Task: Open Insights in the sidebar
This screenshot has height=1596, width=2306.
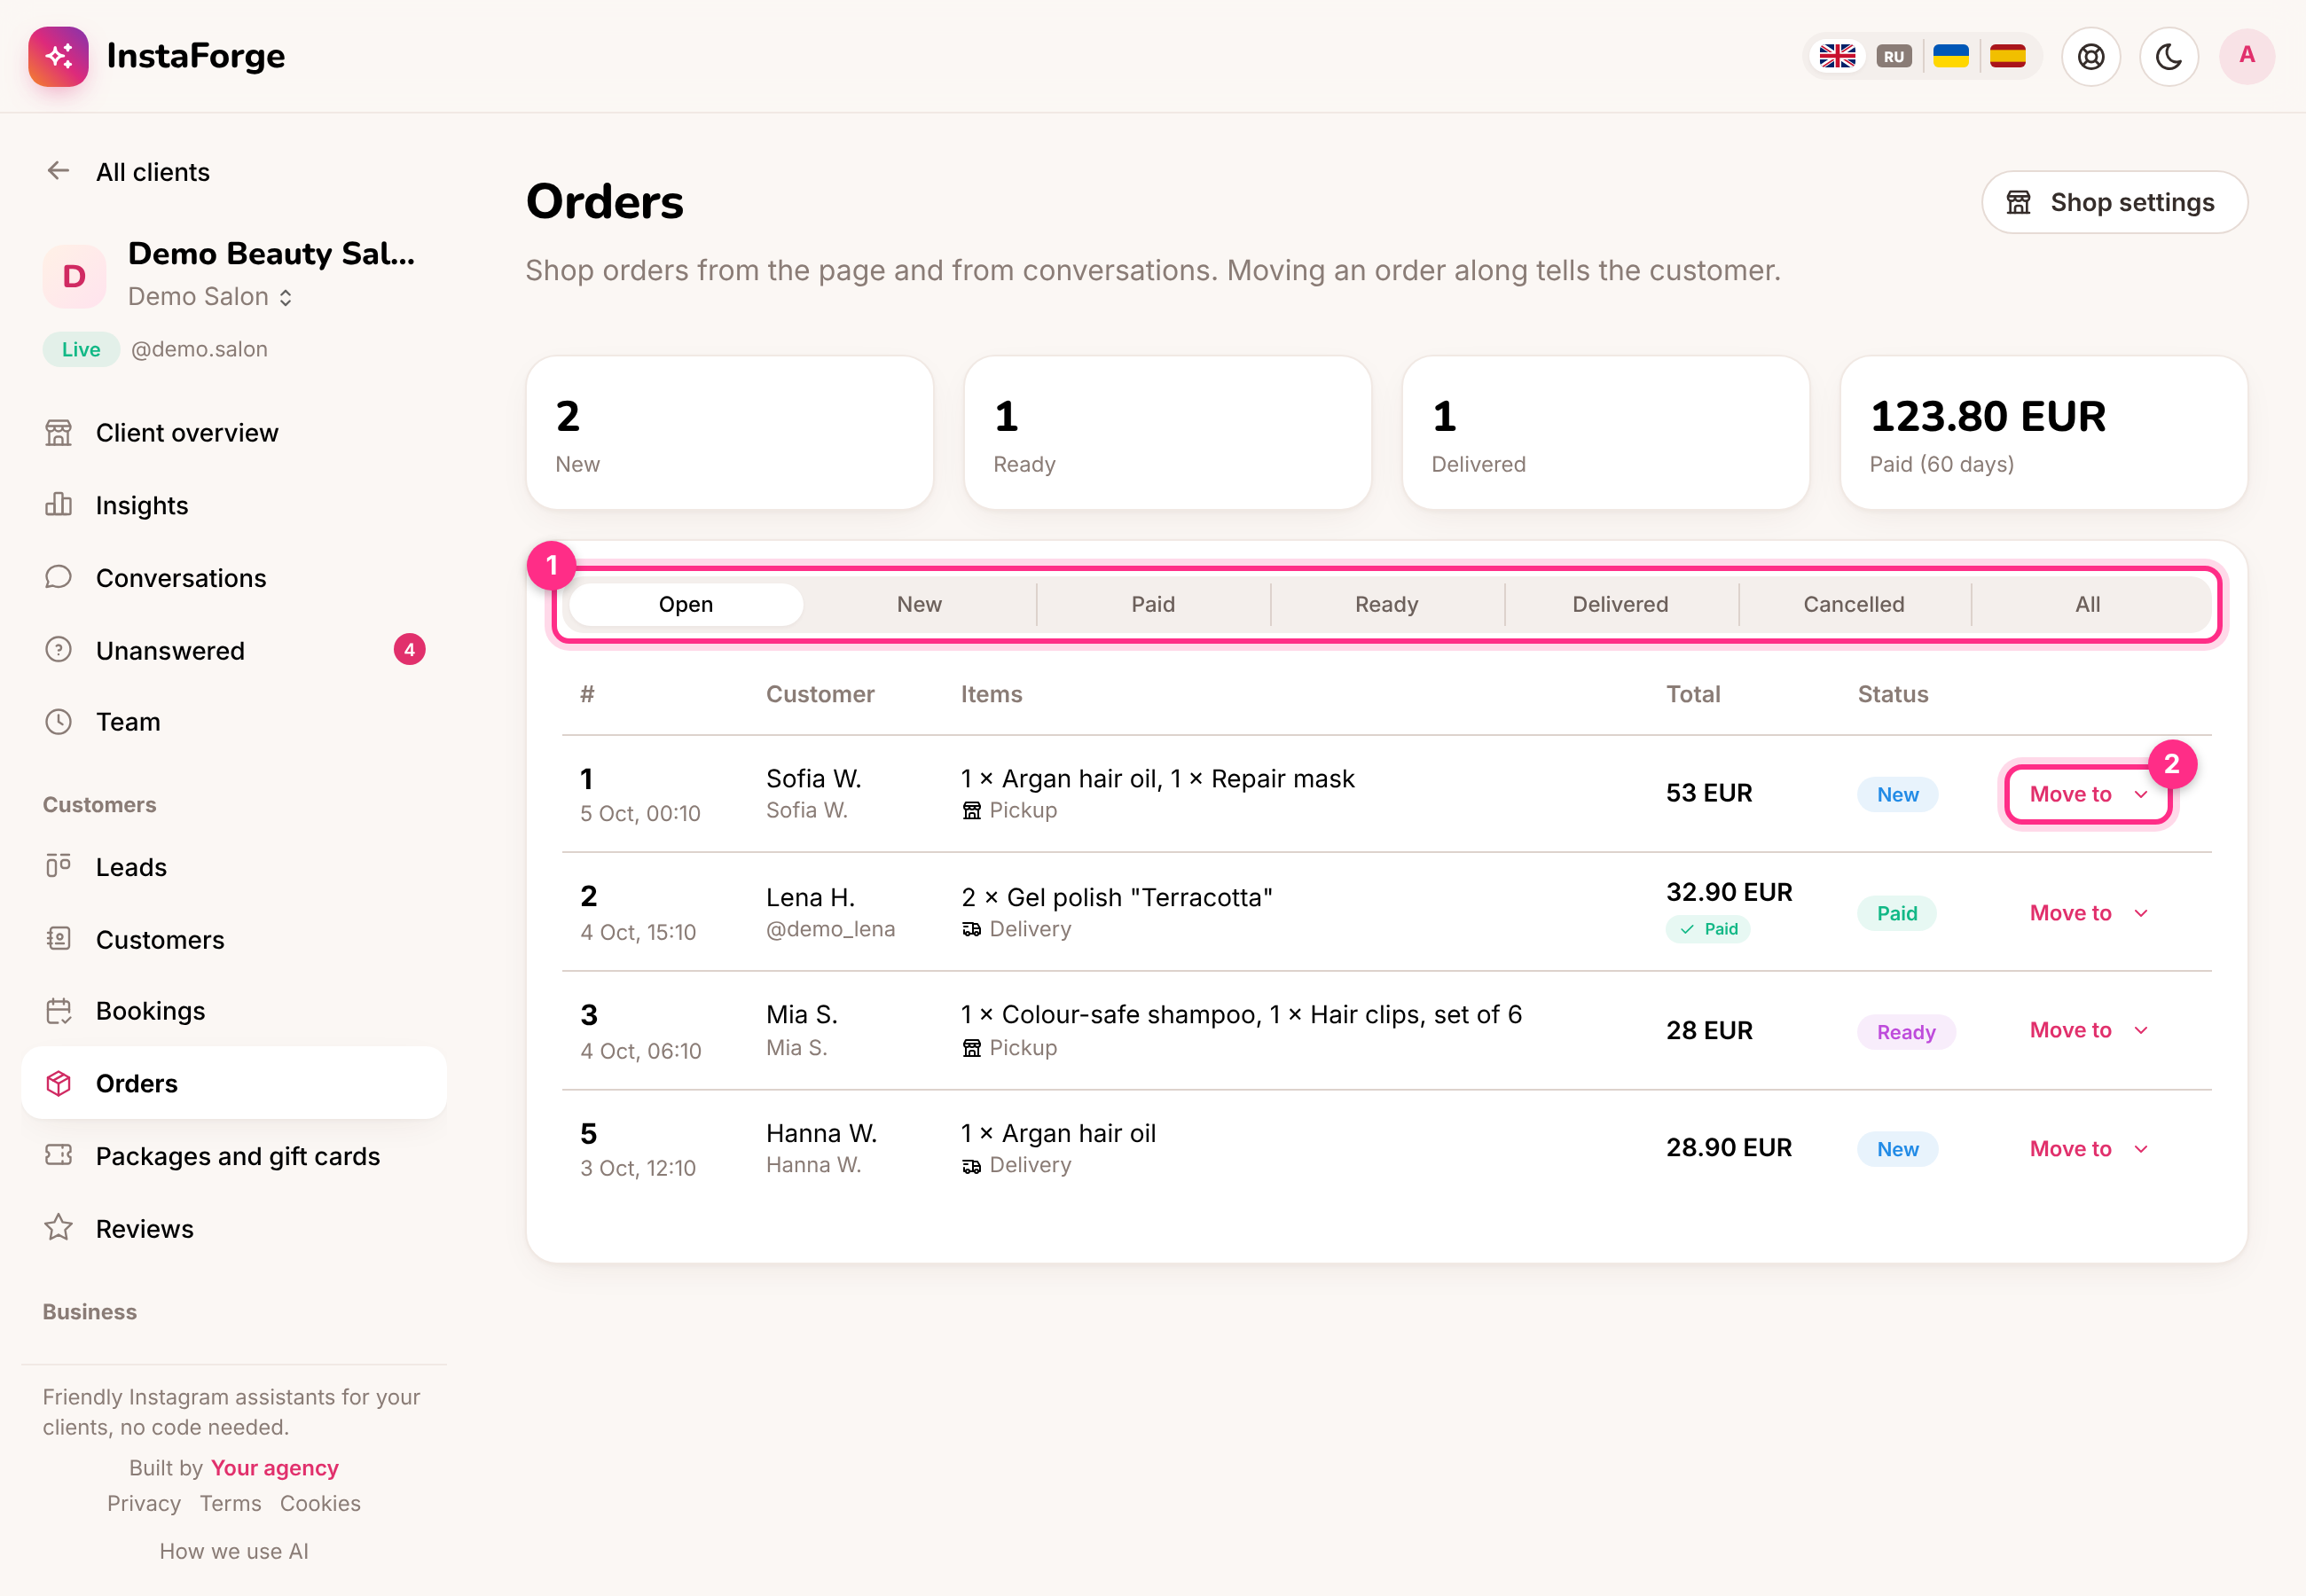Action: [234, 505]
